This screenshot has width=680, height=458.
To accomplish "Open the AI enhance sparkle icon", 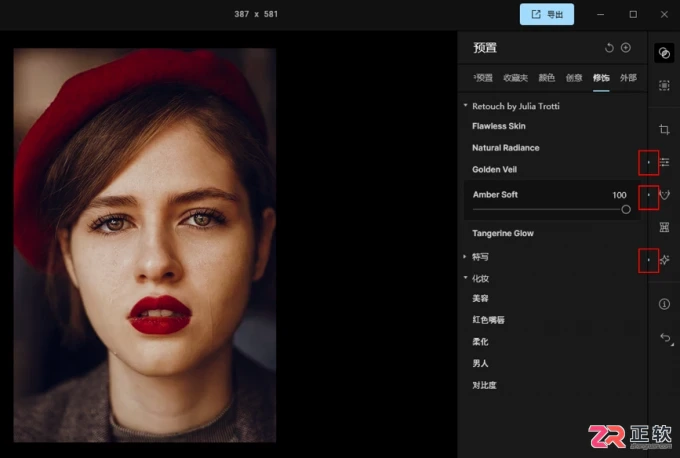I will [664, 260].
